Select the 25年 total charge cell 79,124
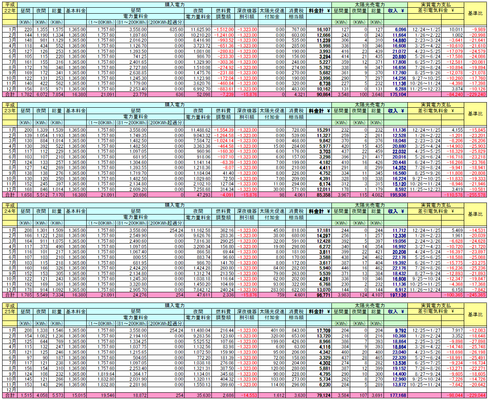Screen dimensions: 489x400 (319, 396)
